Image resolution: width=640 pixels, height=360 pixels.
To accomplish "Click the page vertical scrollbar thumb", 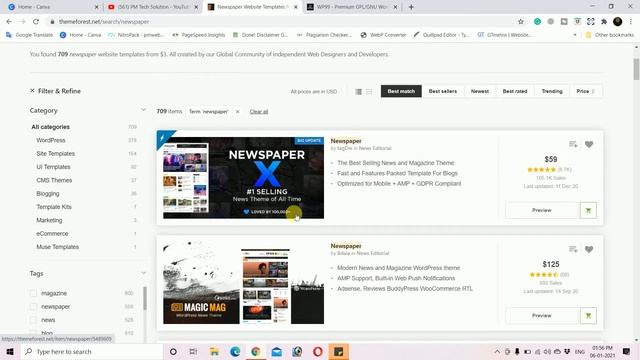I will (x=636, y=69).
